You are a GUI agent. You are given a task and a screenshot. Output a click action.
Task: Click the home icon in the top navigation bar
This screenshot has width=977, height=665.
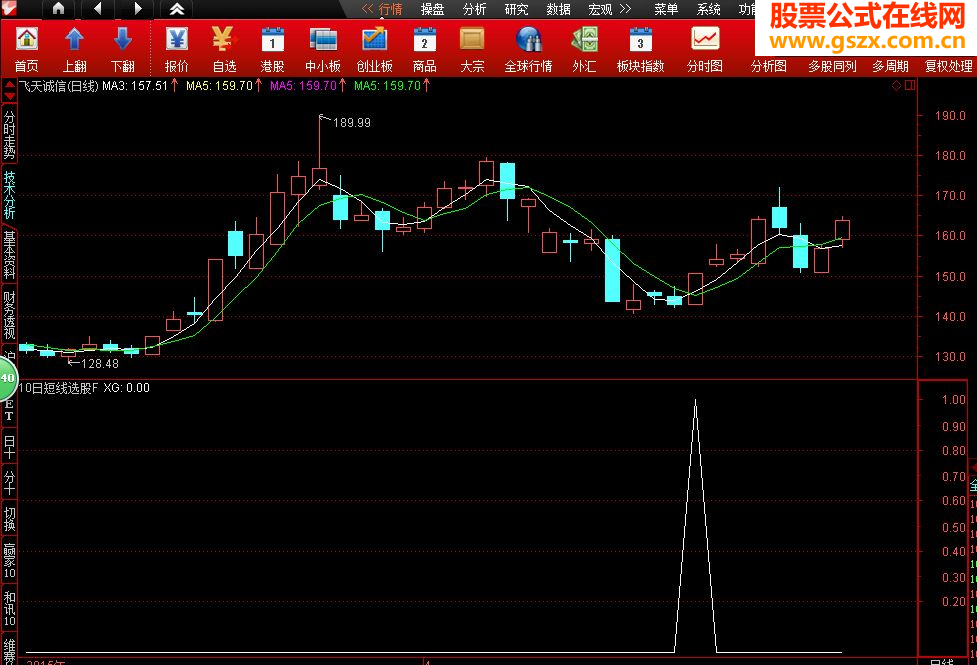[58, 9]
